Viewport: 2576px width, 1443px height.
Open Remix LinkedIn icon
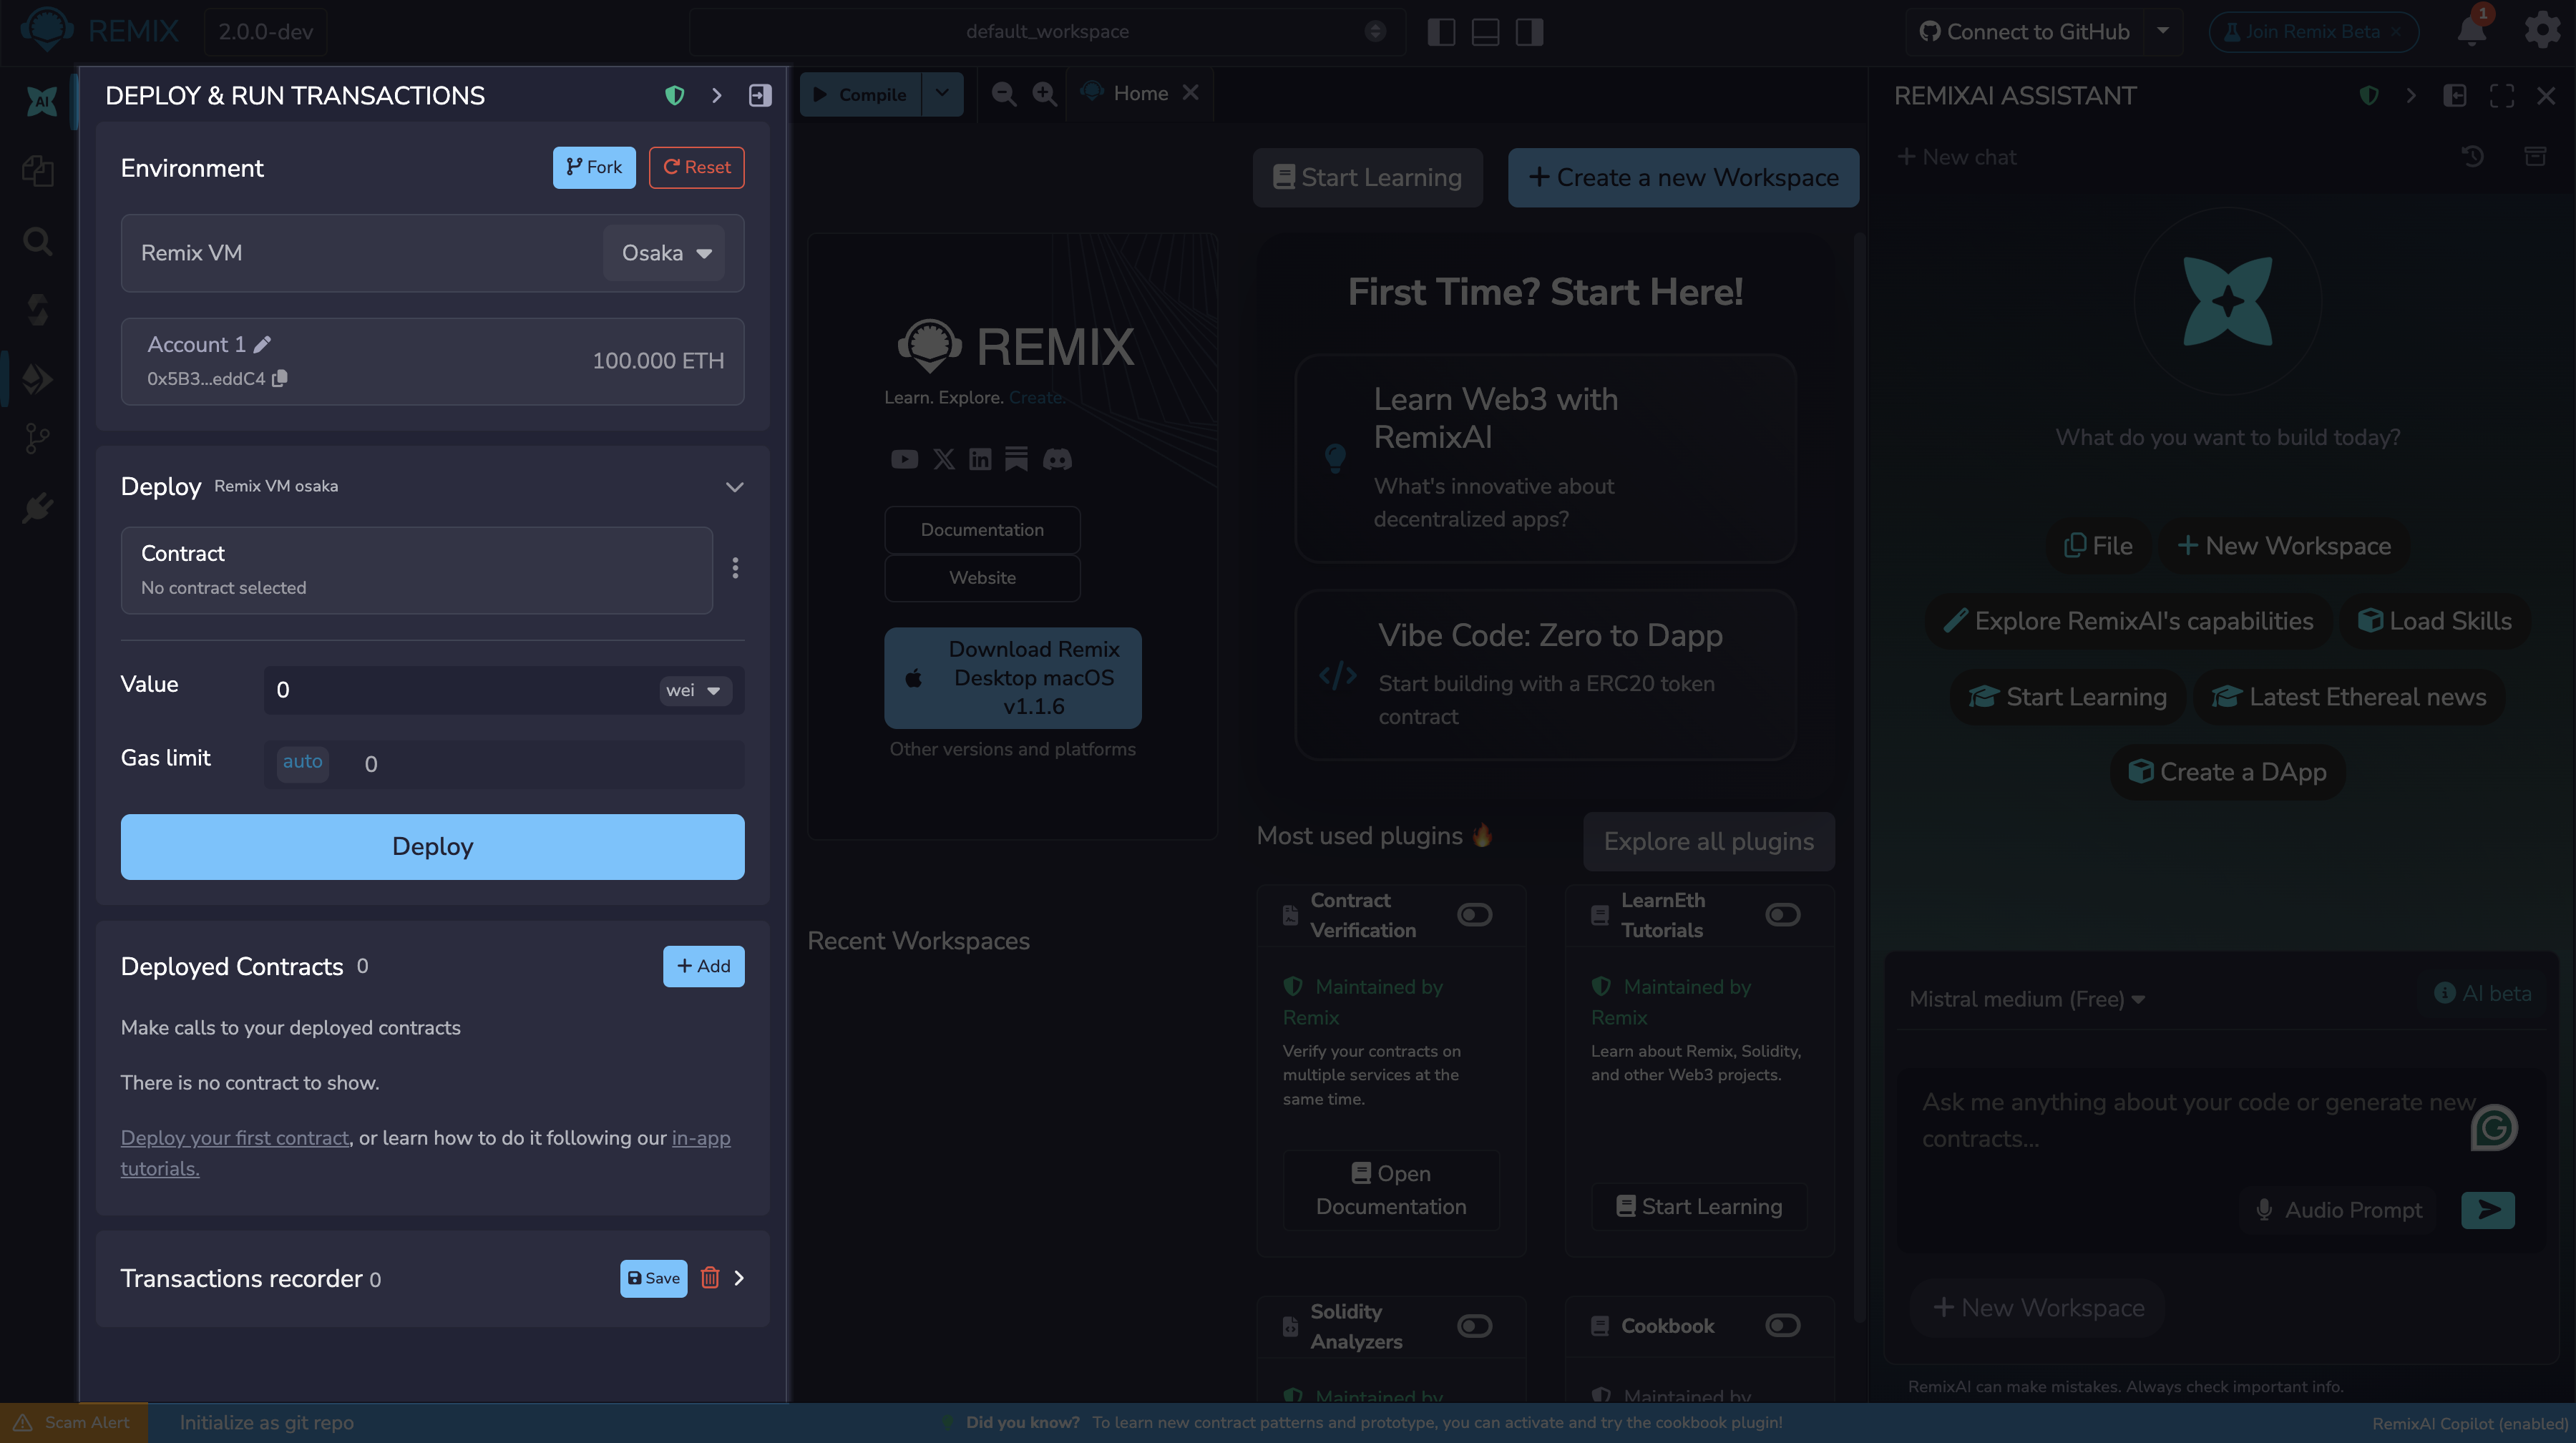(x=980, y=459)
